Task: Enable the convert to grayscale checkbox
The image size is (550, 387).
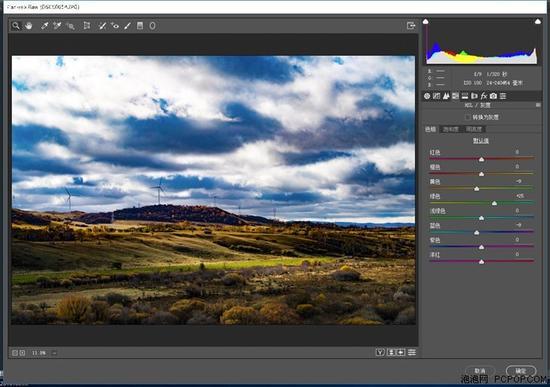Action: [x=468, y=117]
